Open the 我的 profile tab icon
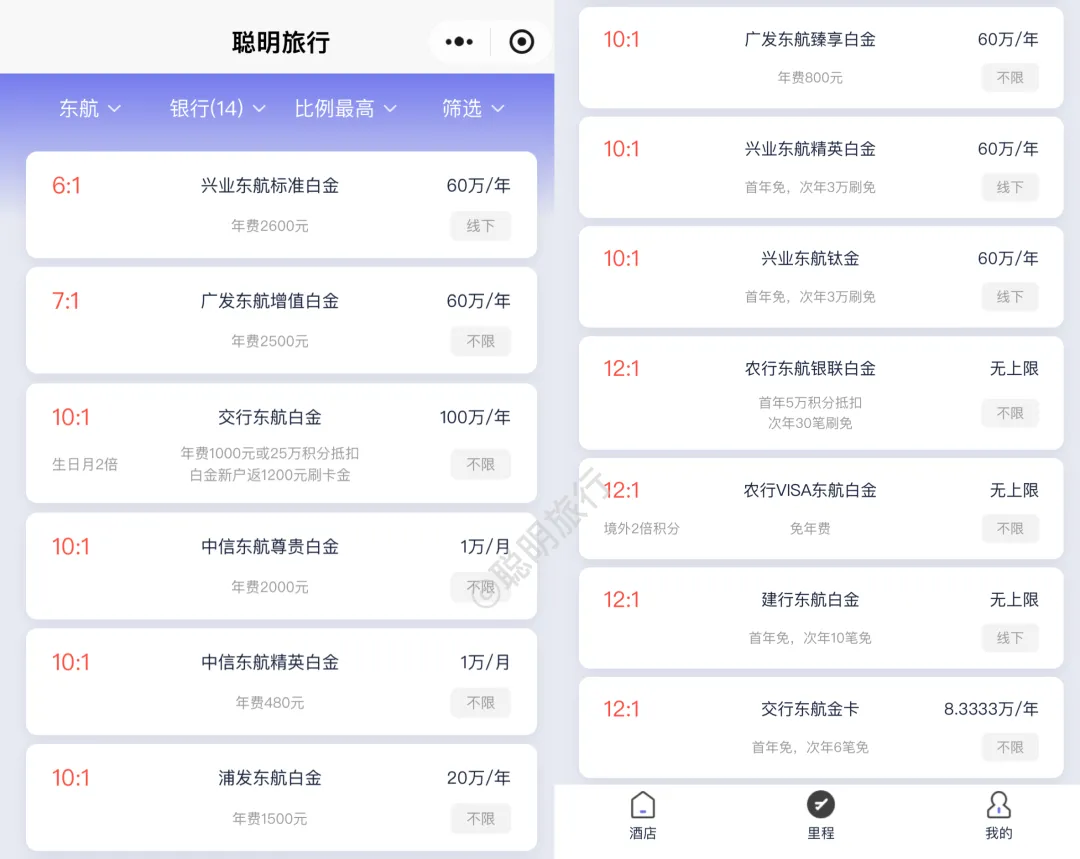1080x859 pixels. click(x=998, y=805)
